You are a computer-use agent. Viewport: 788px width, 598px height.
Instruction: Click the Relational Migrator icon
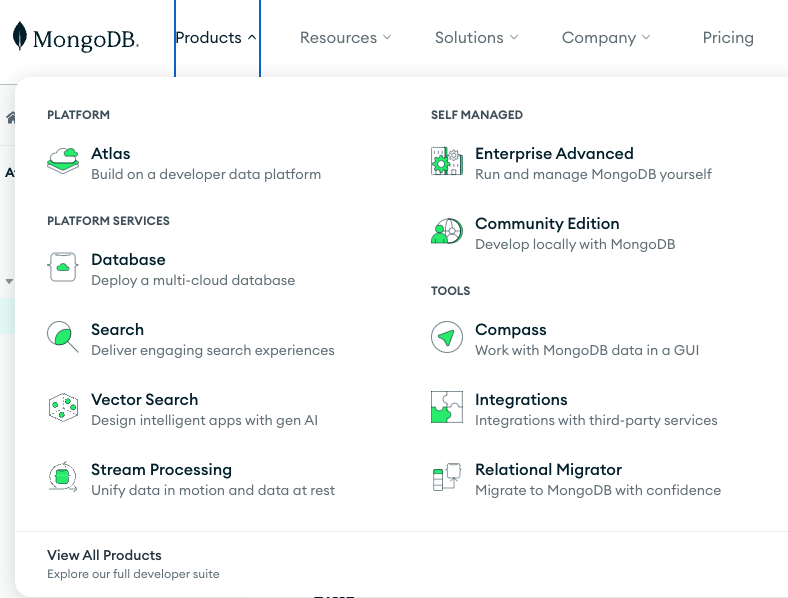coord(447,477)
